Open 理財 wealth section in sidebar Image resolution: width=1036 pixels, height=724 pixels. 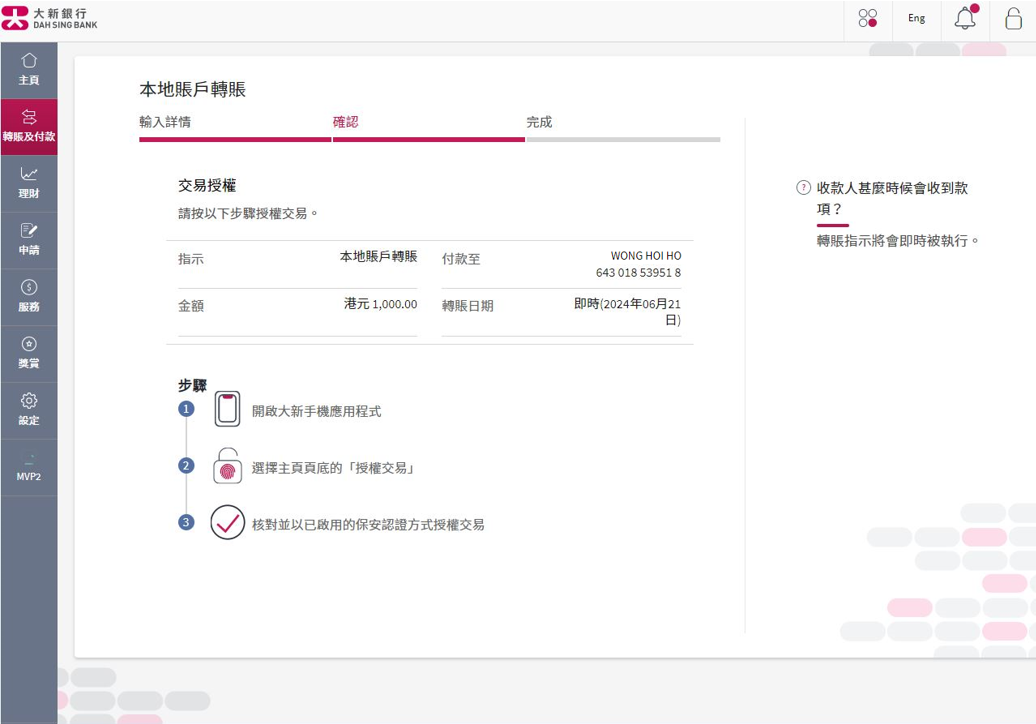pyautogui.click(x=29, y=184)
